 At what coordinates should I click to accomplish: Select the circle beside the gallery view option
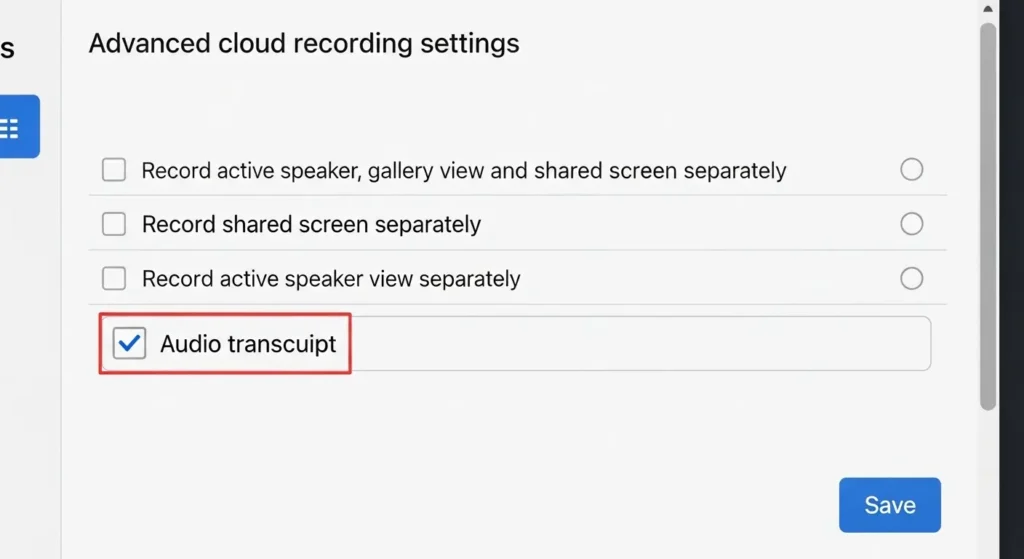tap(911, 170)
